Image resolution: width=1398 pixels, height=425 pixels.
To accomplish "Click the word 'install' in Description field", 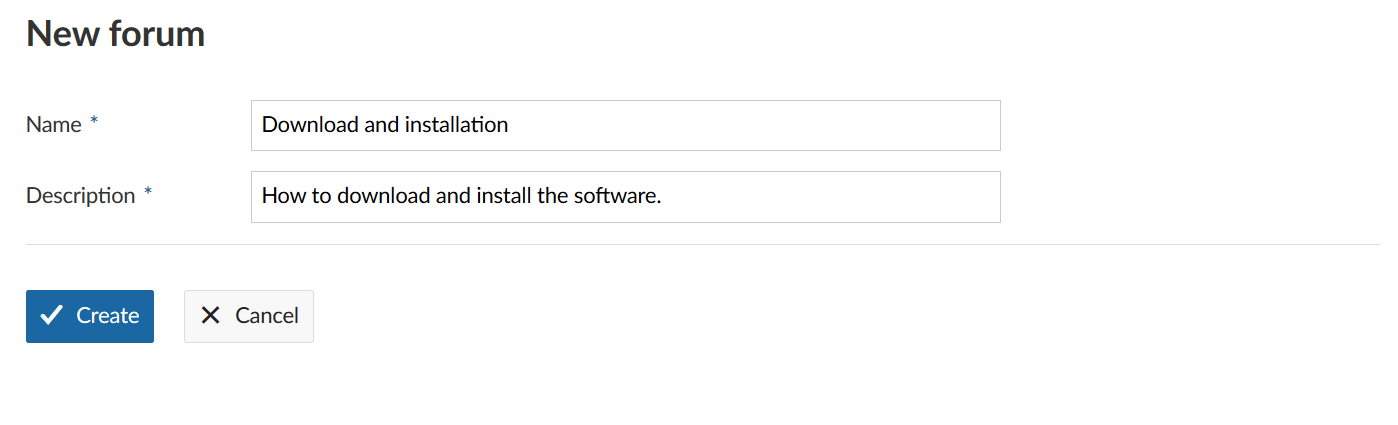I will pyautogui.click(x=497, y=196).
